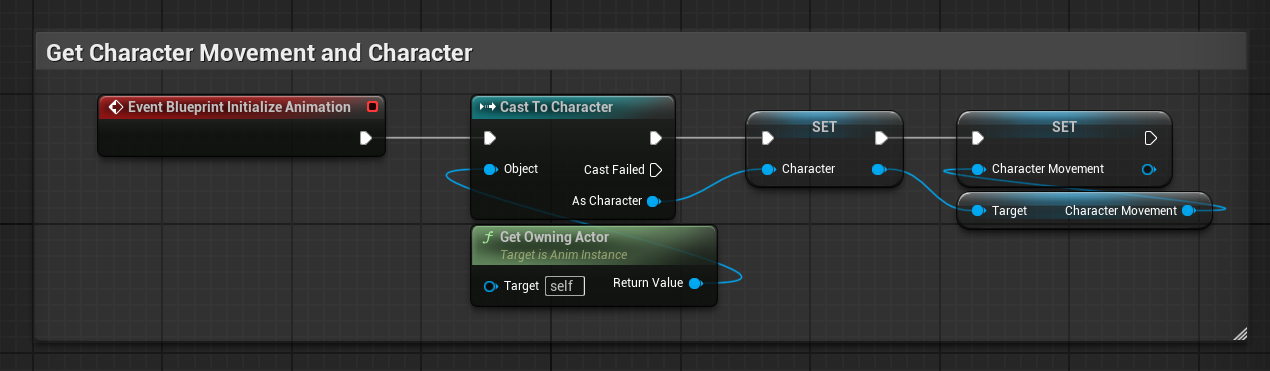The image size is (1270, 371).
Task: Click the Character Movement input pin on SET
Action: pos(978,169)
